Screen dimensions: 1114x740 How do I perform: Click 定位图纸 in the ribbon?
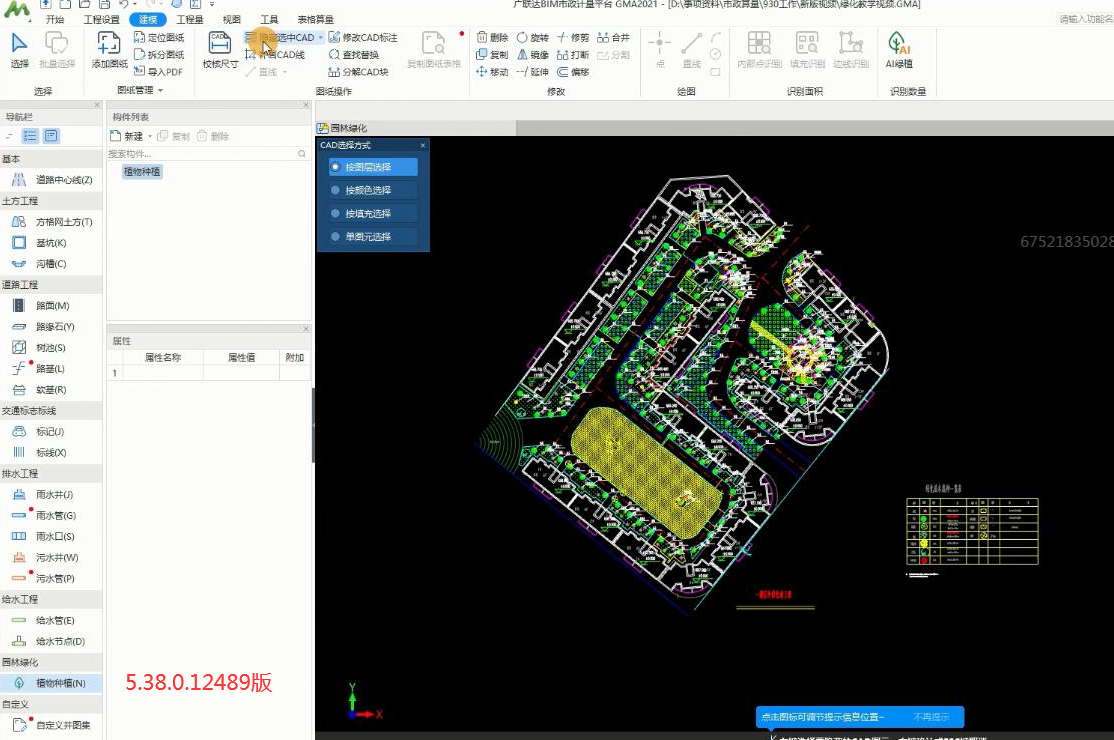tap(159, 38)
